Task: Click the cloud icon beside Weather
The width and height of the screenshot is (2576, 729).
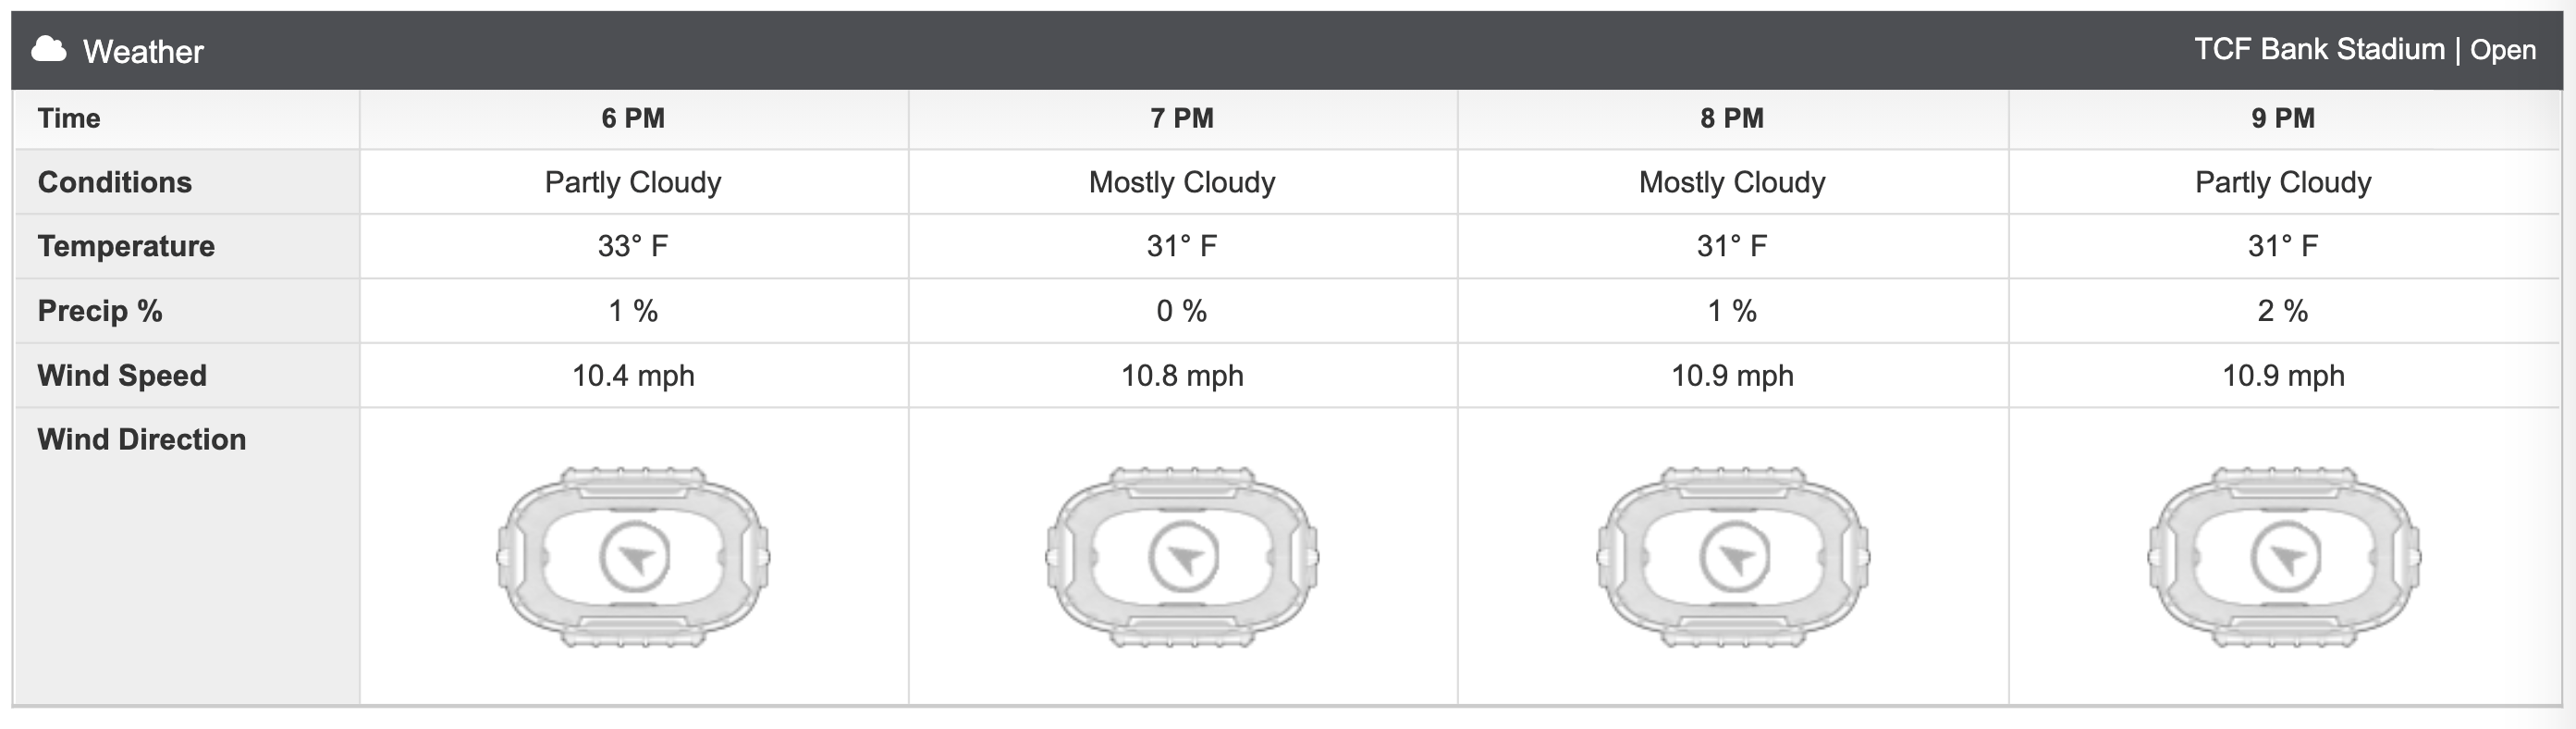Action: click(48, 49)
